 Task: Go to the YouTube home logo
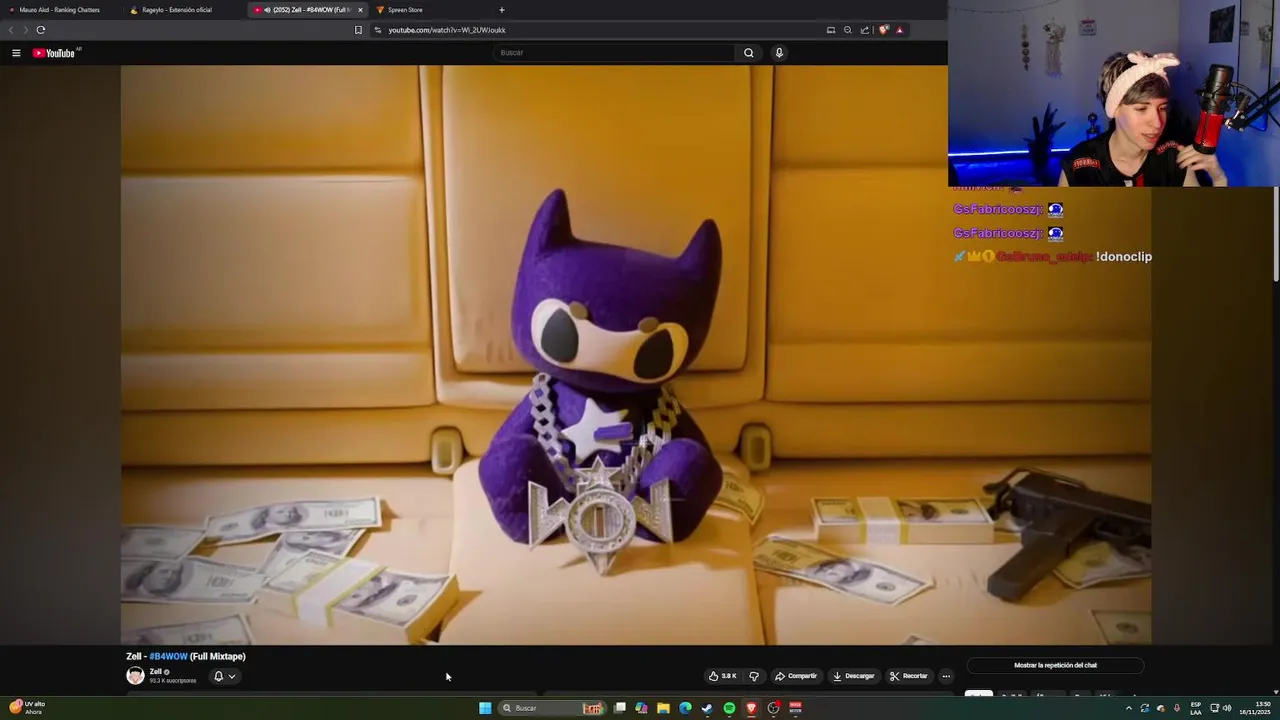pos(56,53)
